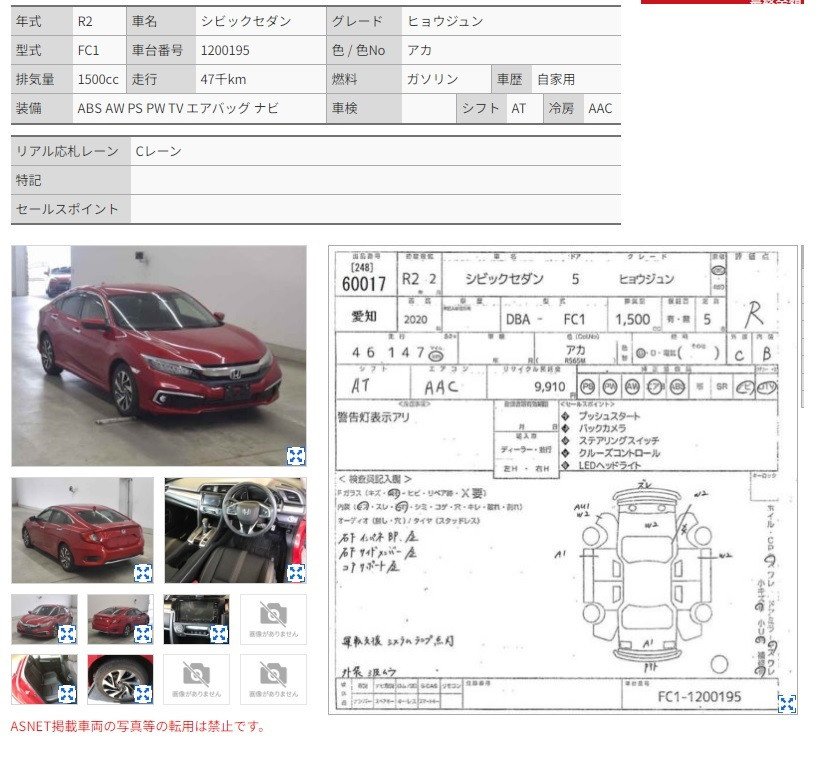Select the color アカ value

419,50
